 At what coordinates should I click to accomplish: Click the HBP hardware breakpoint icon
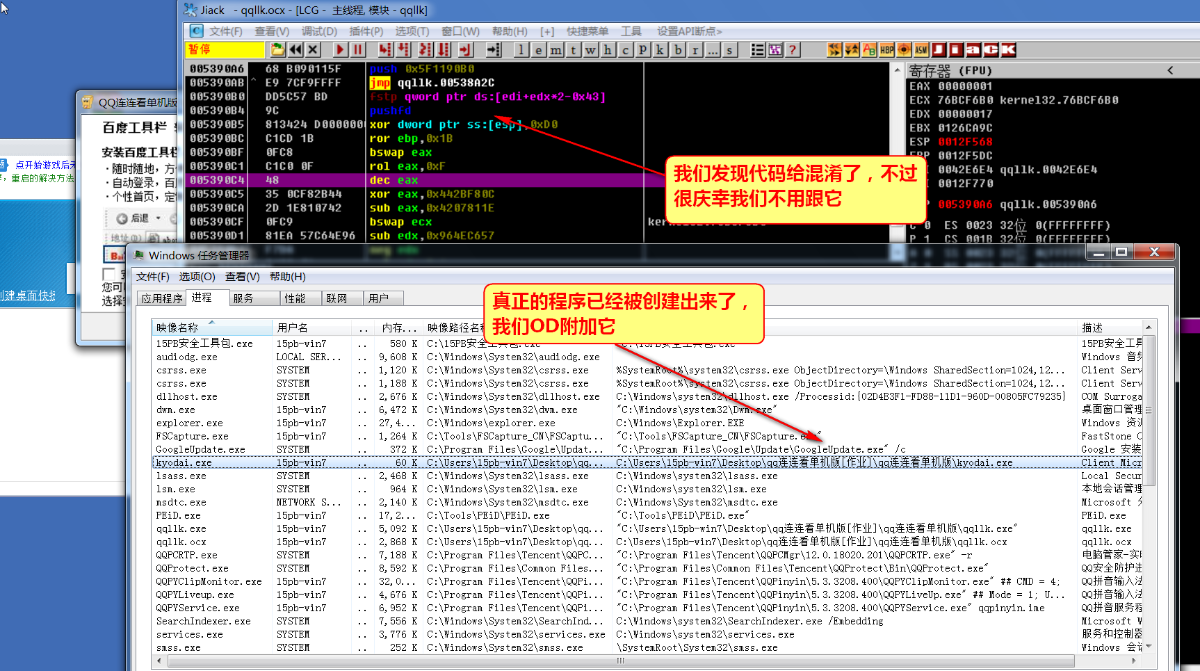coord(886,49)
